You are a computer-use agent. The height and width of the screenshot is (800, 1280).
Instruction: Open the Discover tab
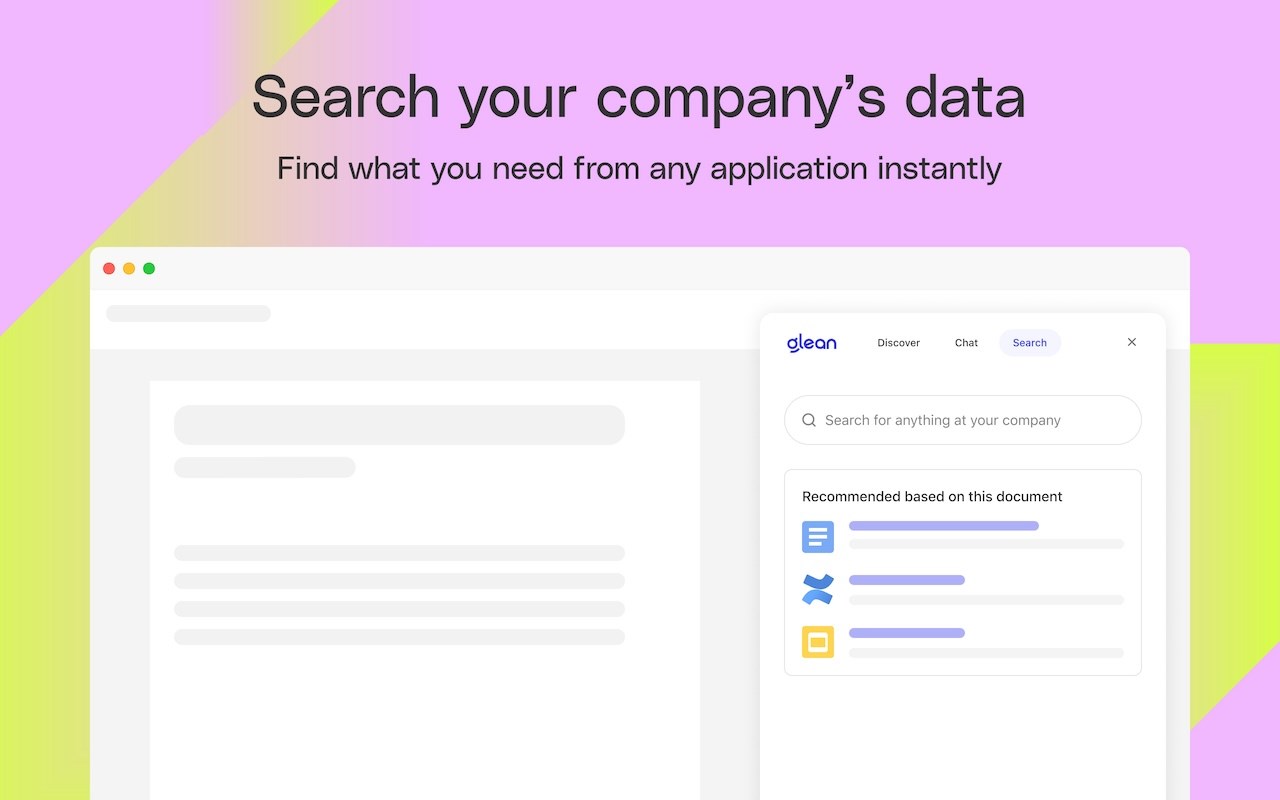coord(898,343)
